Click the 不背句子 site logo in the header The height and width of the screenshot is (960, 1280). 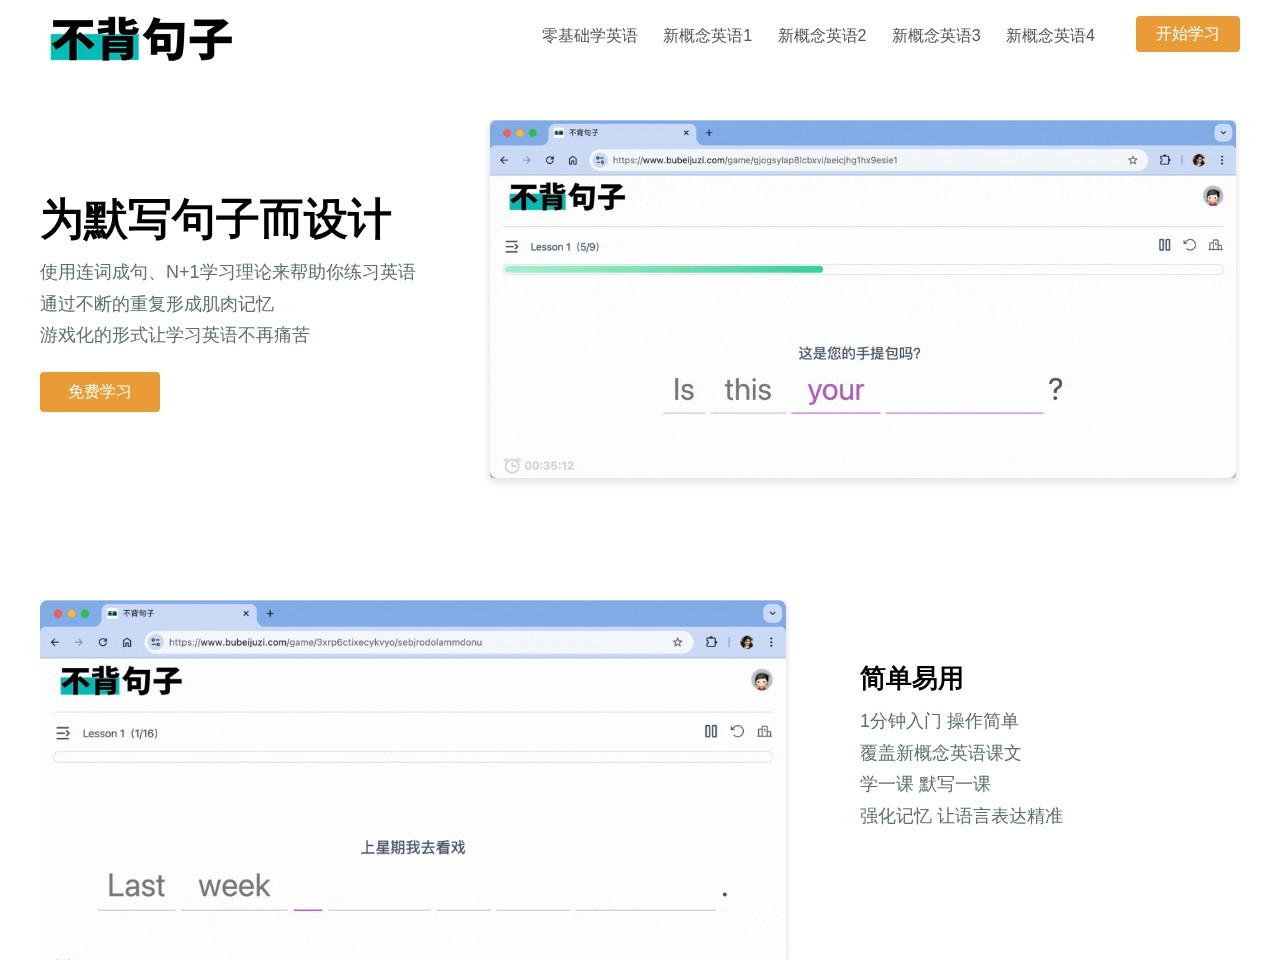141,40
